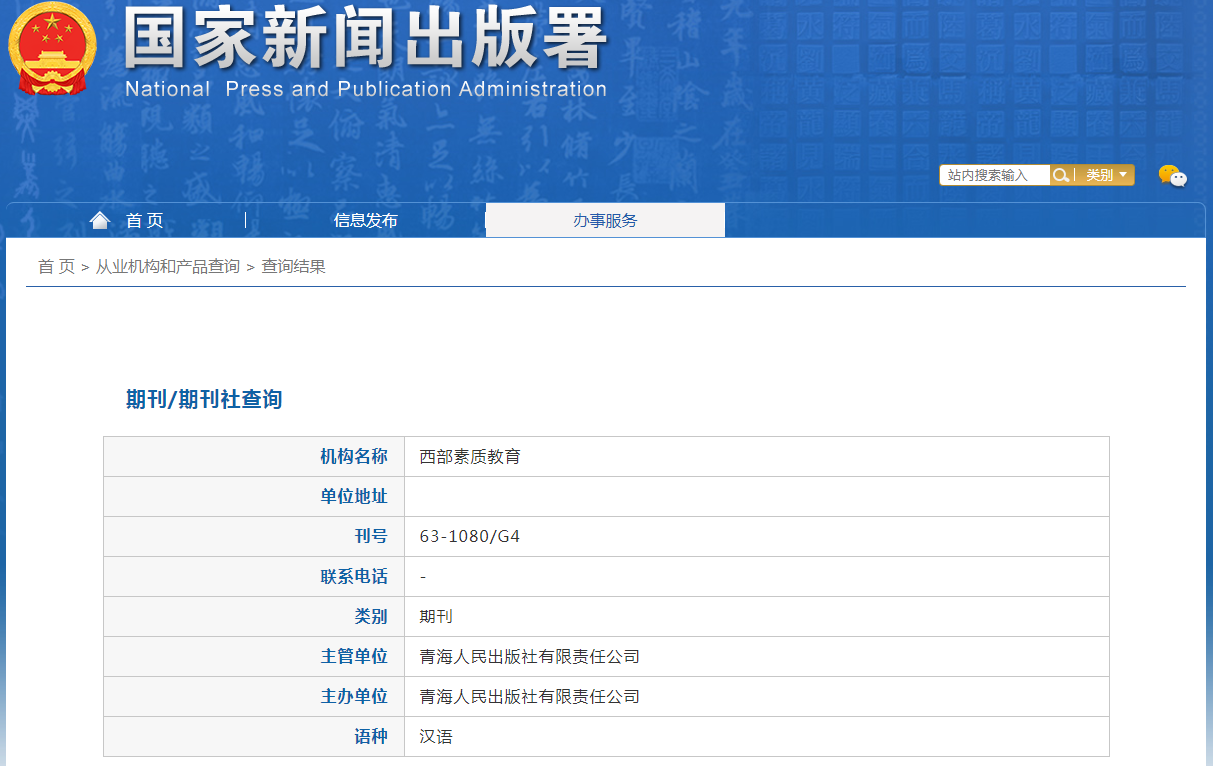1213x766 pixels.
Task: Select the 西部素质教育 institution name
Action: (470, 457)
